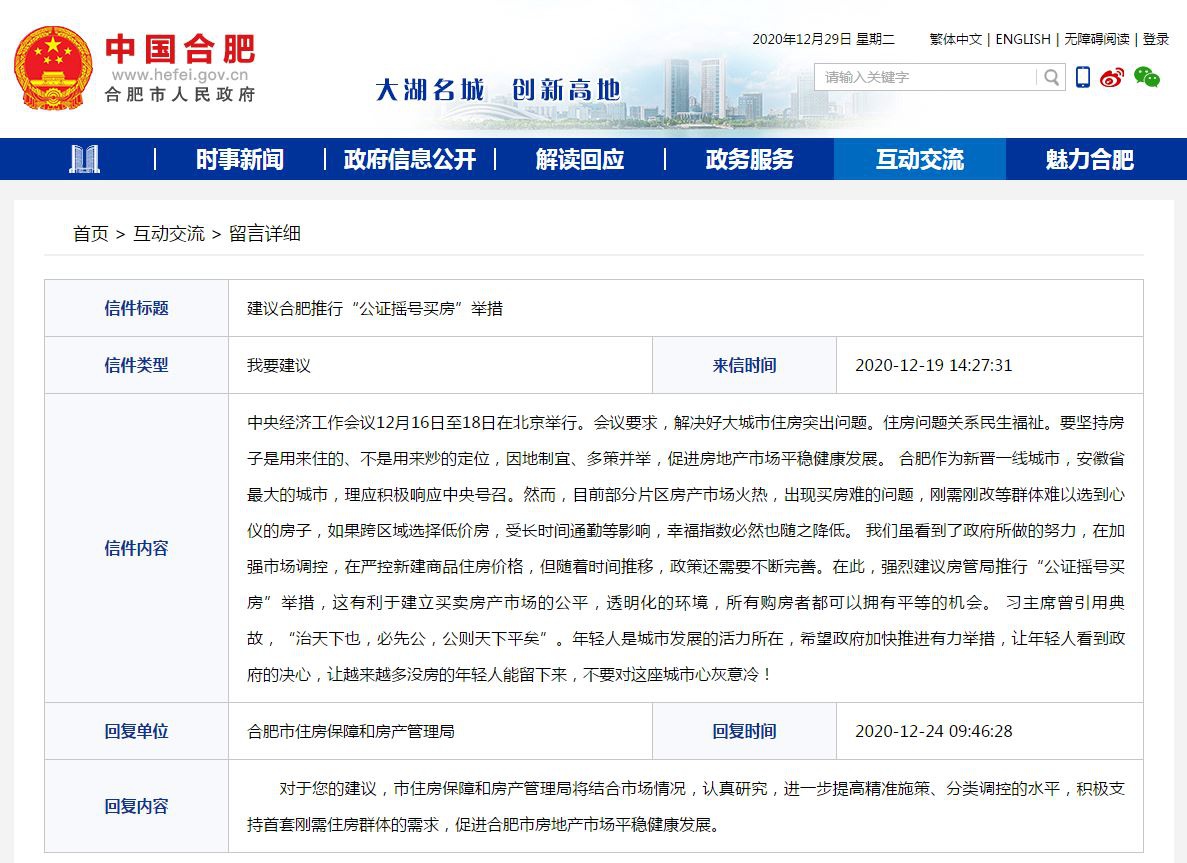Open the 解读回应 menu
The width and height of the screenshot is (1187, 863).
[581, 158]
